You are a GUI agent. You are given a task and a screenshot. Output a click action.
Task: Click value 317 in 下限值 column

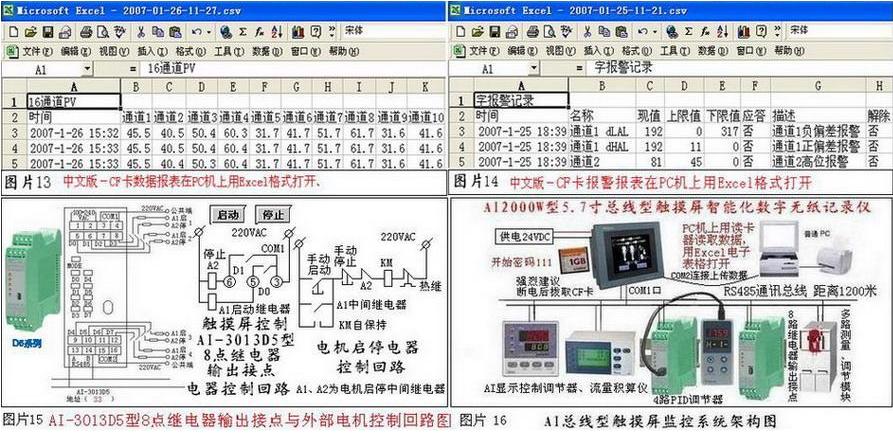pos(722,131)
